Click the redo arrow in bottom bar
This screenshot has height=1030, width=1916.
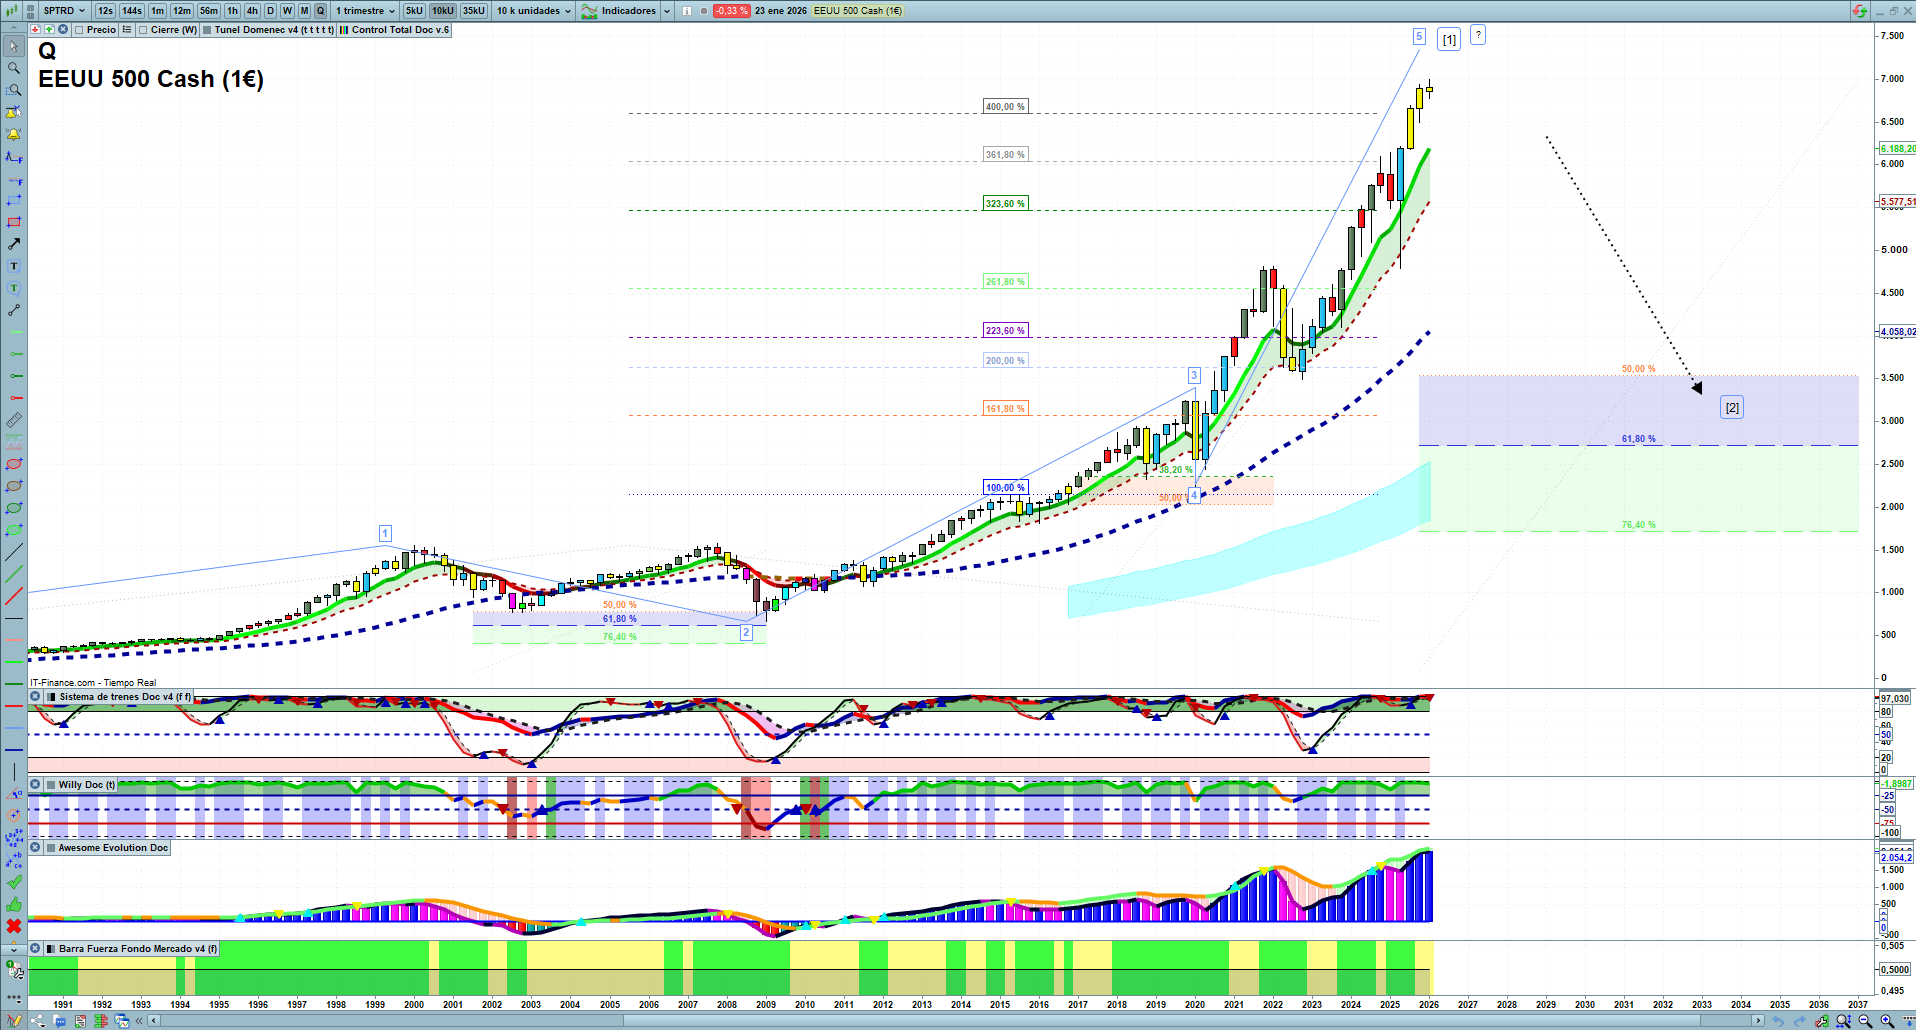pyautogui.click(x=1800, y=1021)
